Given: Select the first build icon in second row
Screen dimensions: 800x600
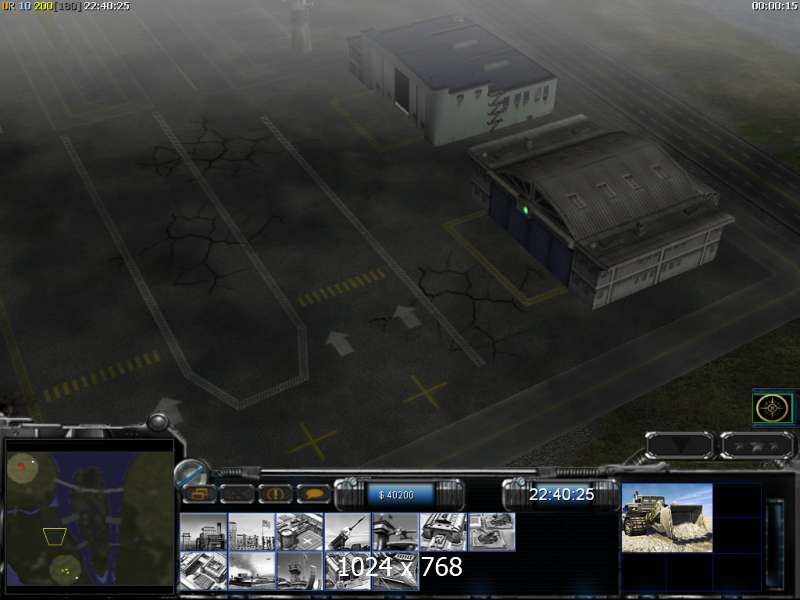Looking at the screenshot, I should (x=203, y=570).
